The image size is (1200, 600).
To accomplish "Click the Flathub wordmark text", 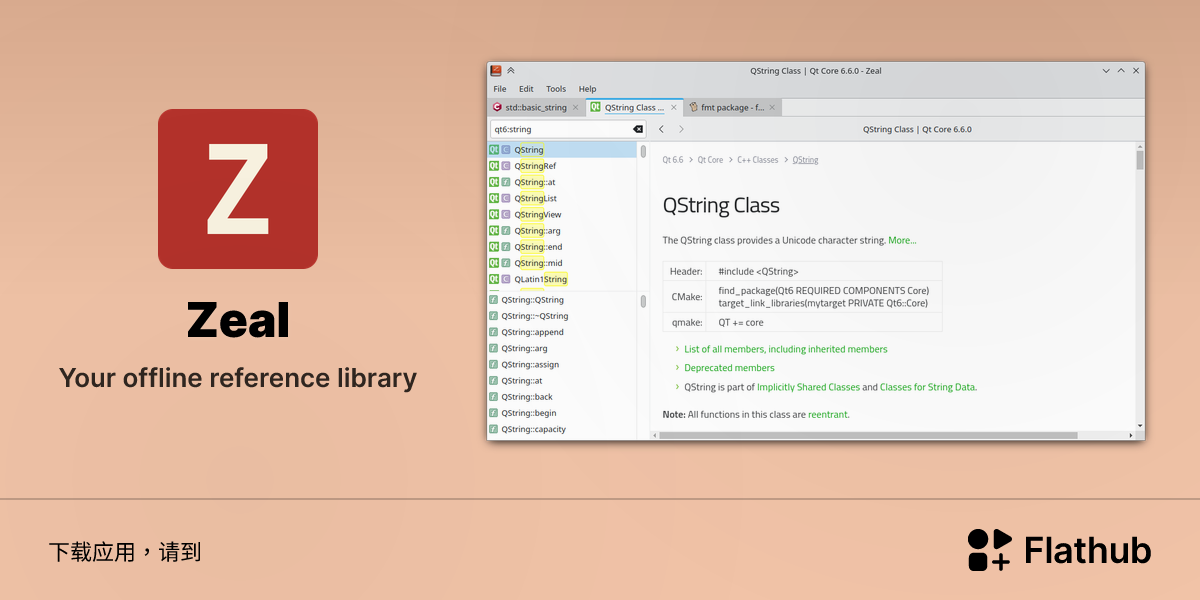I will 1088,550.
